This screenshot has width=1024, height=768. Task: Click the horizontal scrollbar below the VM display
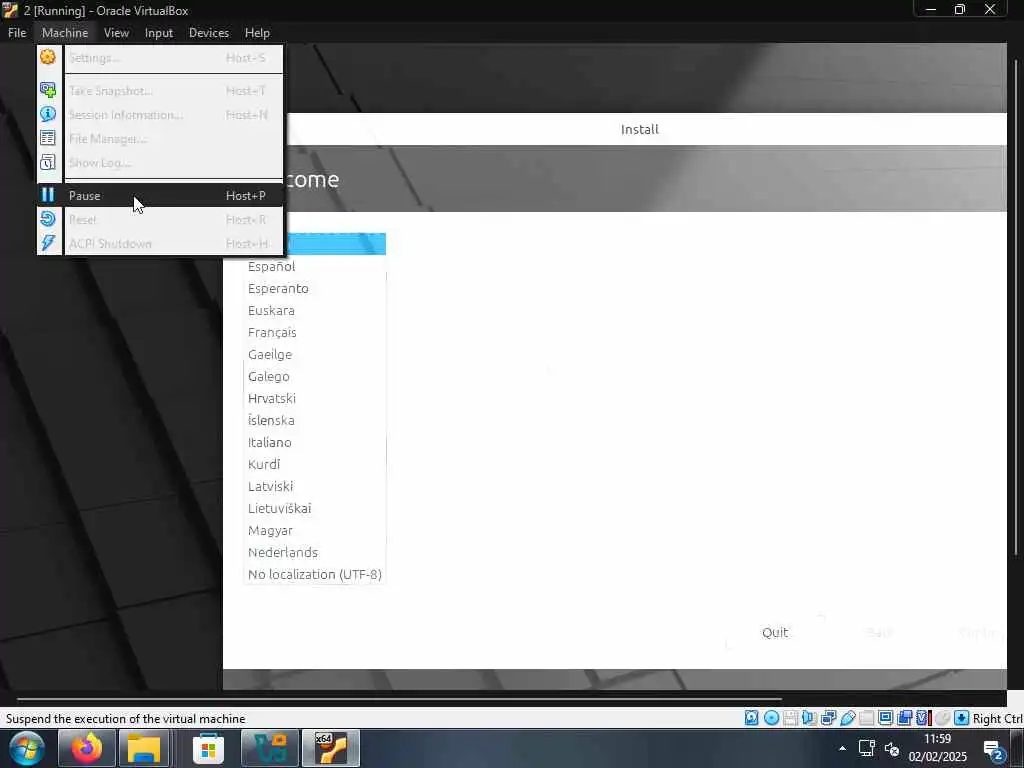(398, 699)
